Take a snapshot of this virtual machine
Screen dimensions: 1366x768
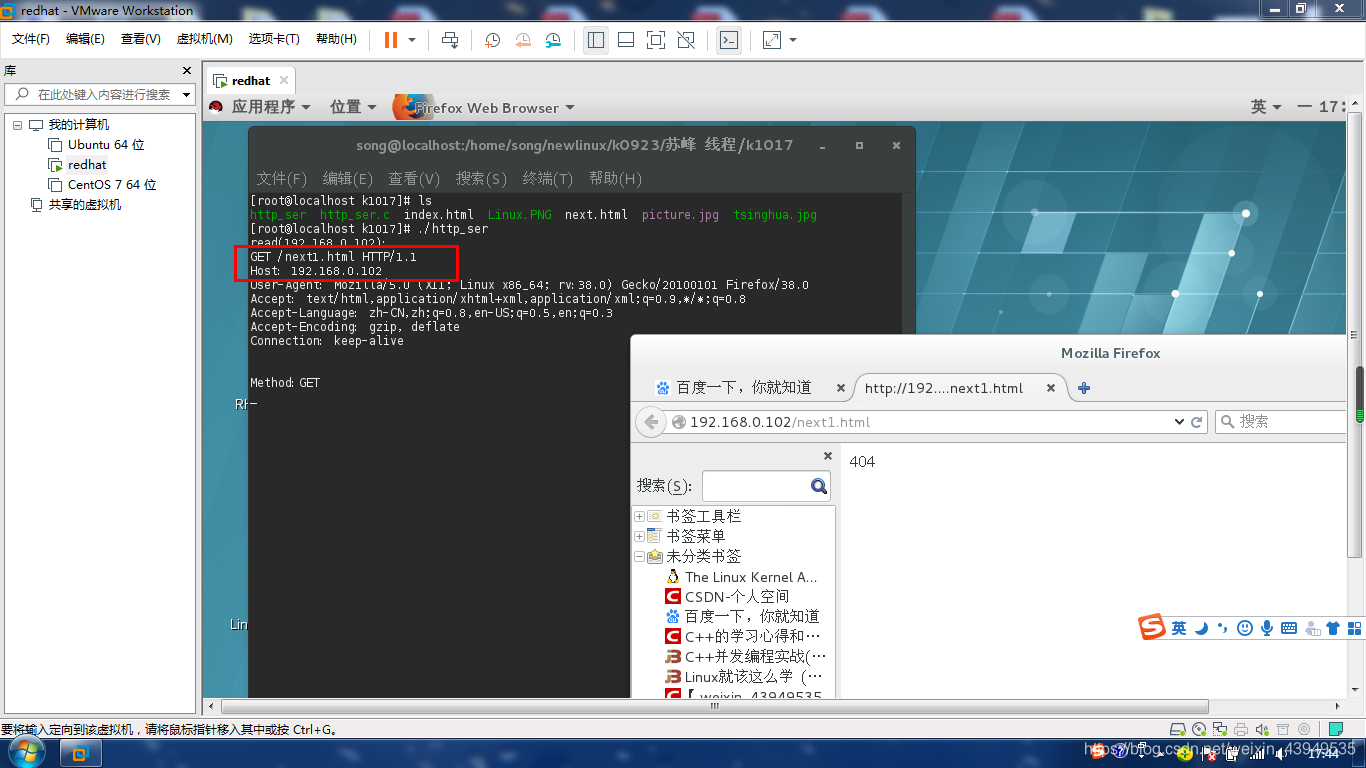click(x=492, y=40)
